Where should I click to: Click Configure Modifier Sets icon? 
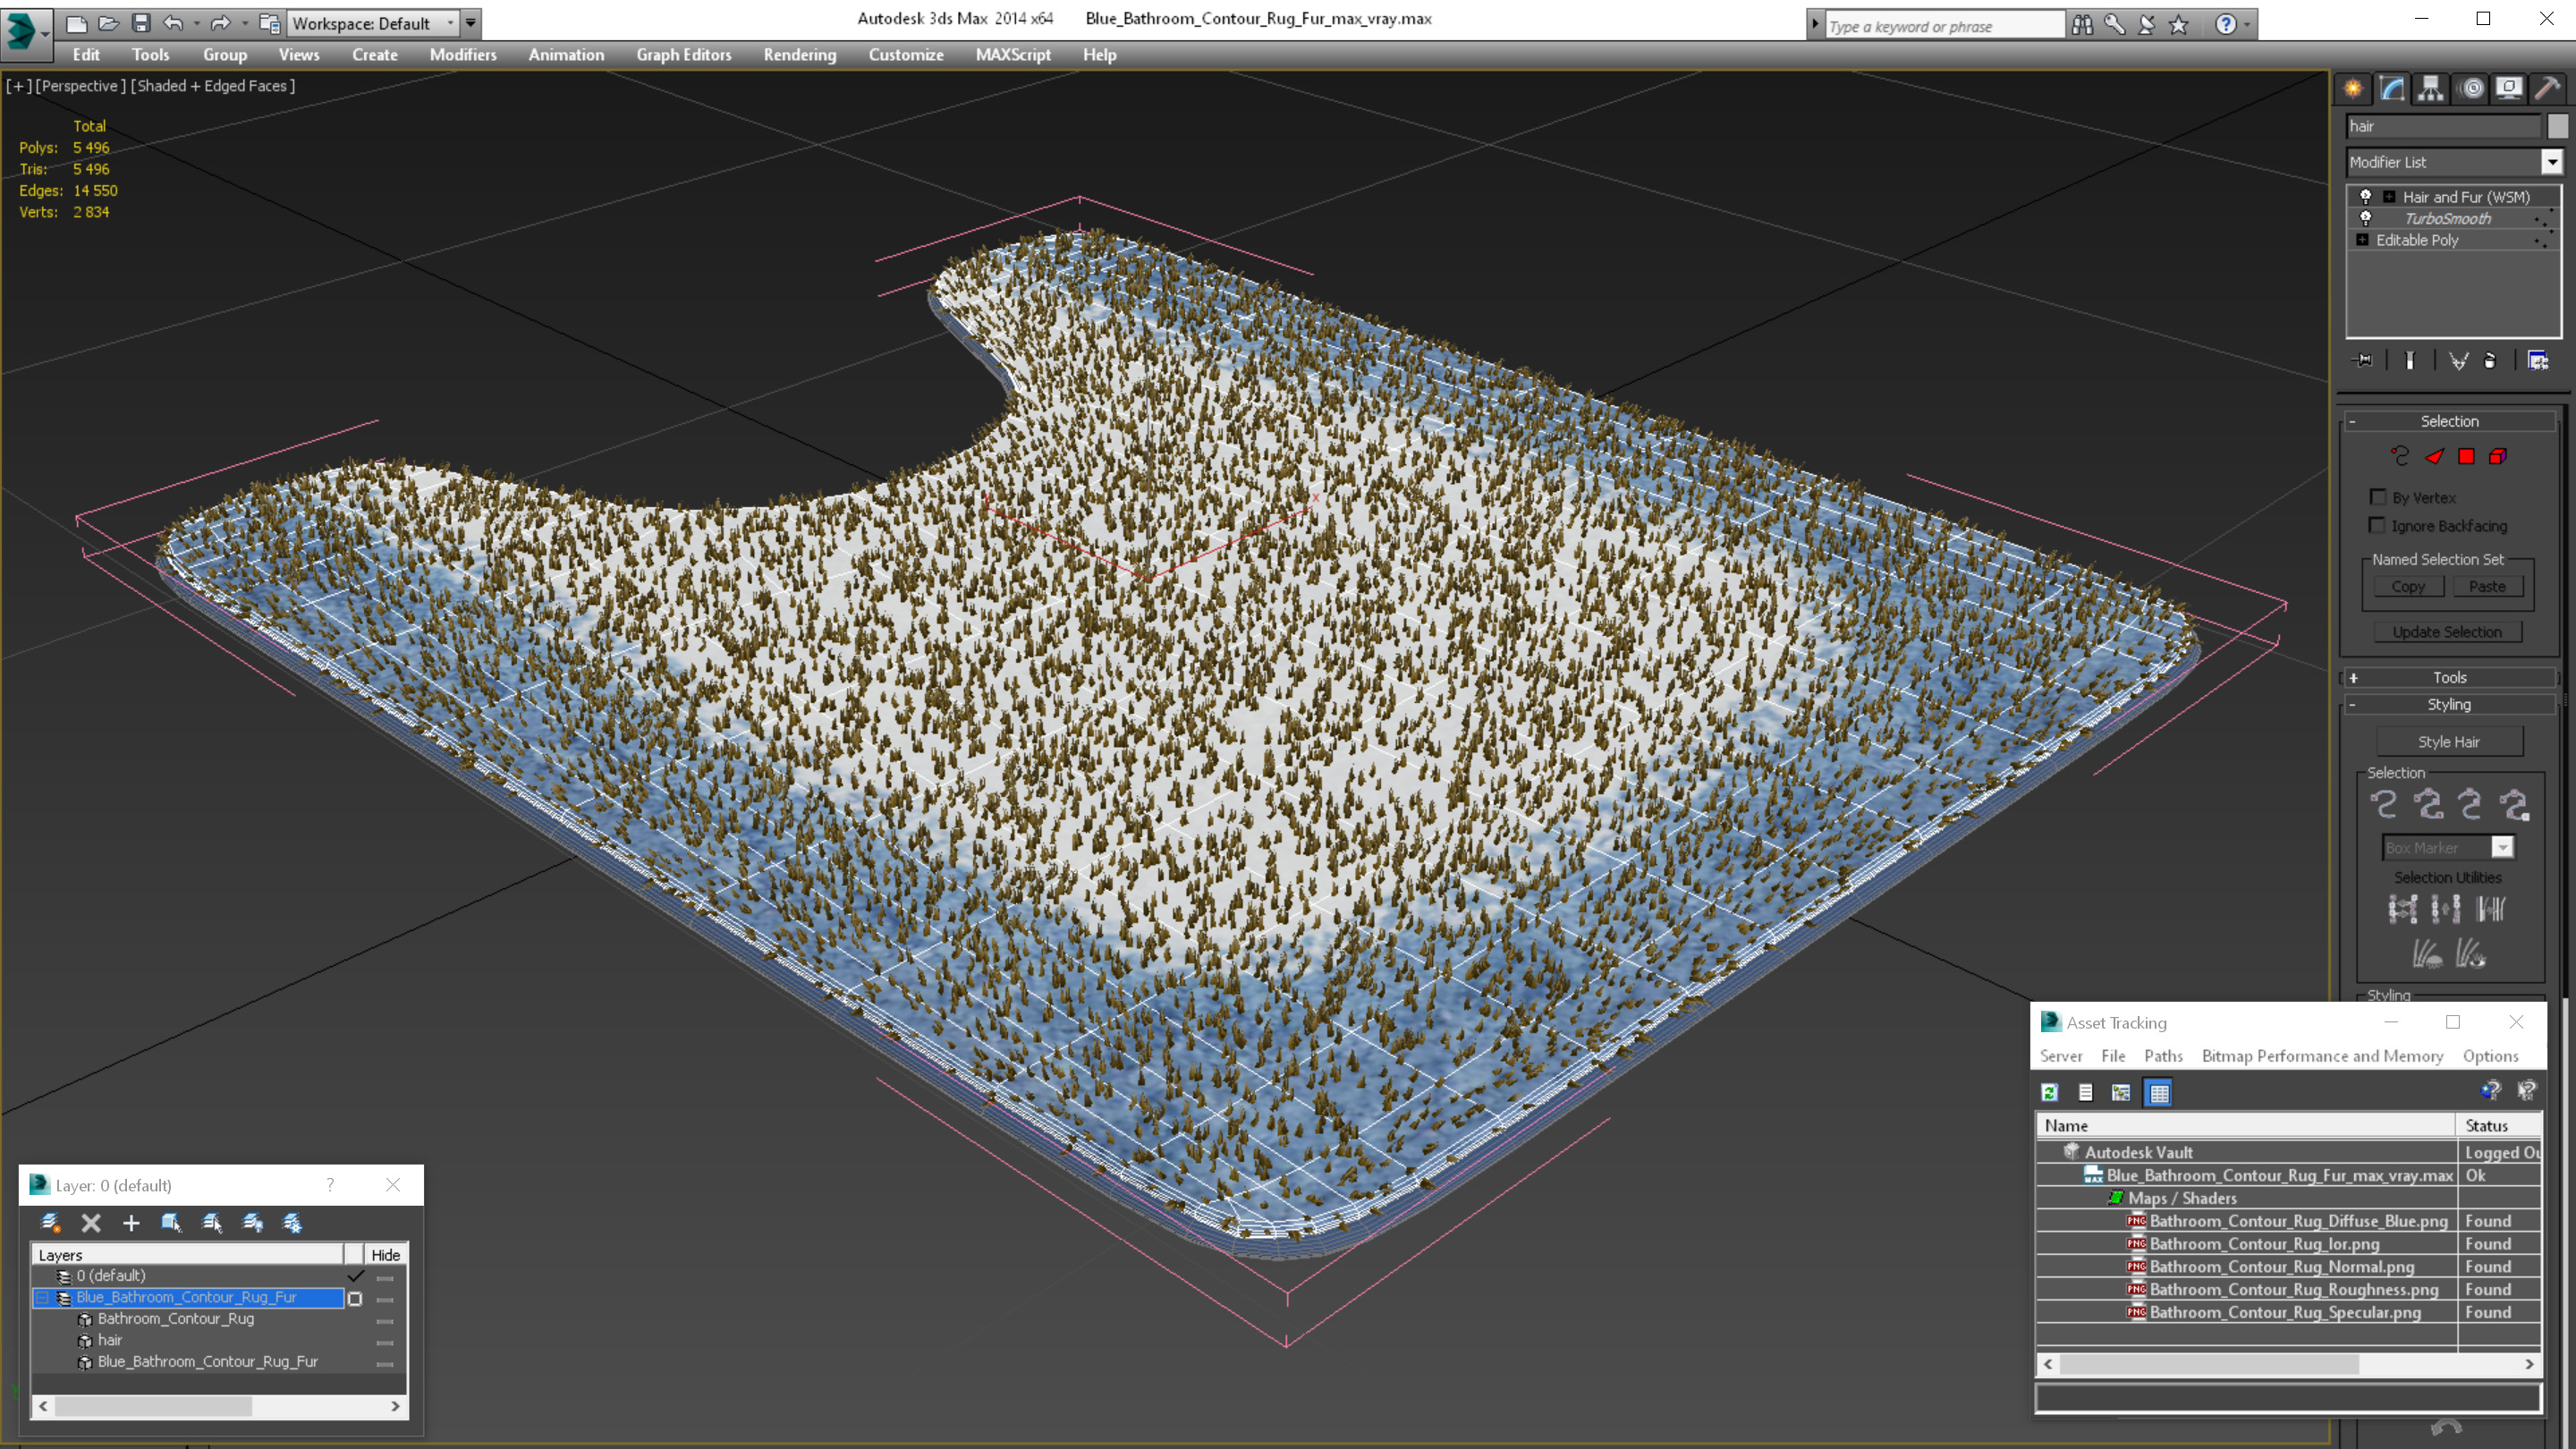pos(2538,360)
